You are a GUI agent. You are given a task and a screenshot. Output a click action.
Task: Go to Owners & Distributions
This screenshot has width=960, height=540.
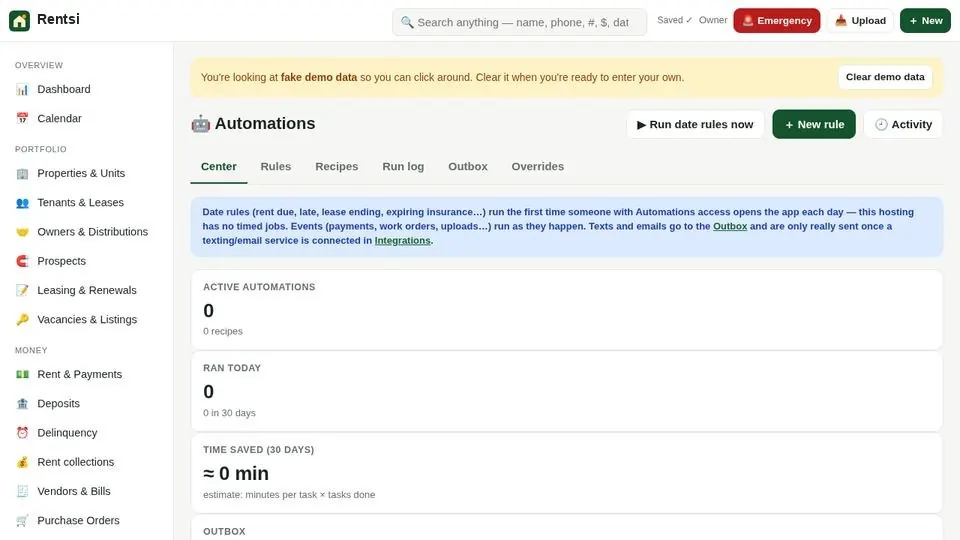tap(86, 232)
